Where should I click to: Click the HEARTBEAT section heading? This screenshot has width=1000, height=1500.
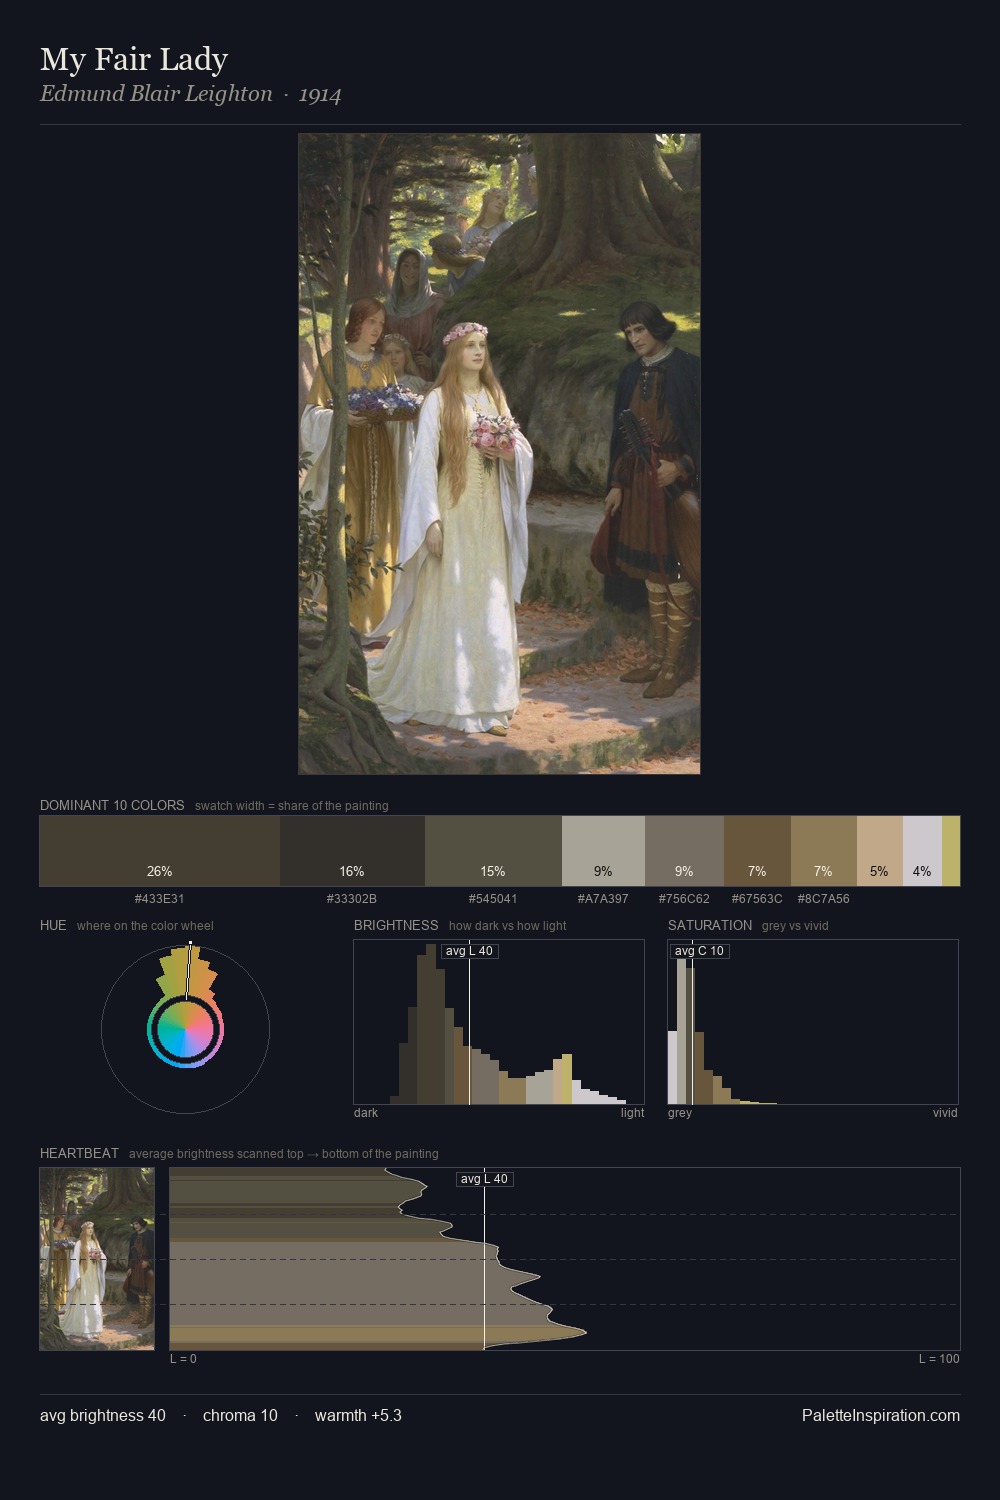79,1153
